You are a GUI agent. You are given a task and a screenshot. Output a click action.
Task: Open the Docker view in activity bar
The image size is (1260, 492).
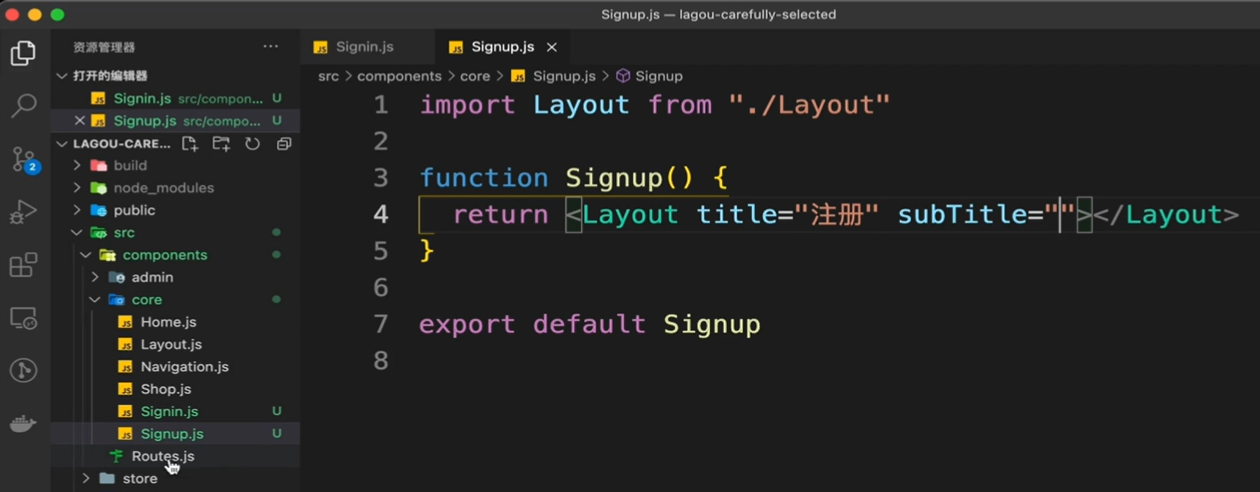coord(23,424)
